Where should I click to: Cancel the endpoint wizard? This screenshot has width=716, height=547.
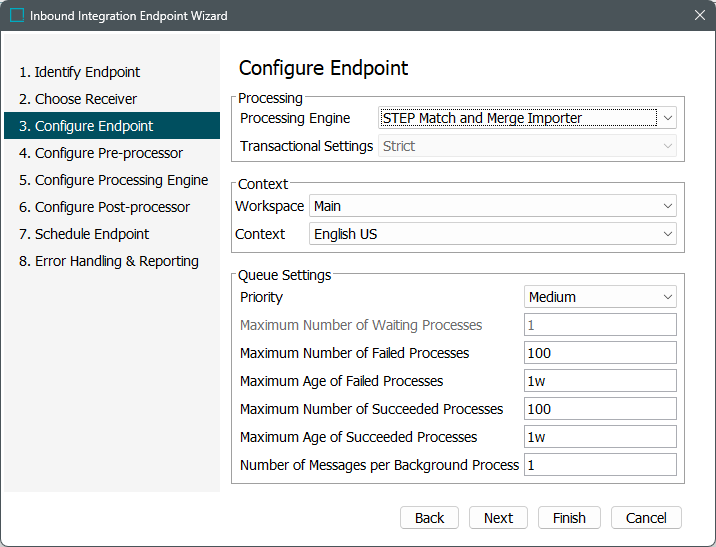tap(646, 518)
